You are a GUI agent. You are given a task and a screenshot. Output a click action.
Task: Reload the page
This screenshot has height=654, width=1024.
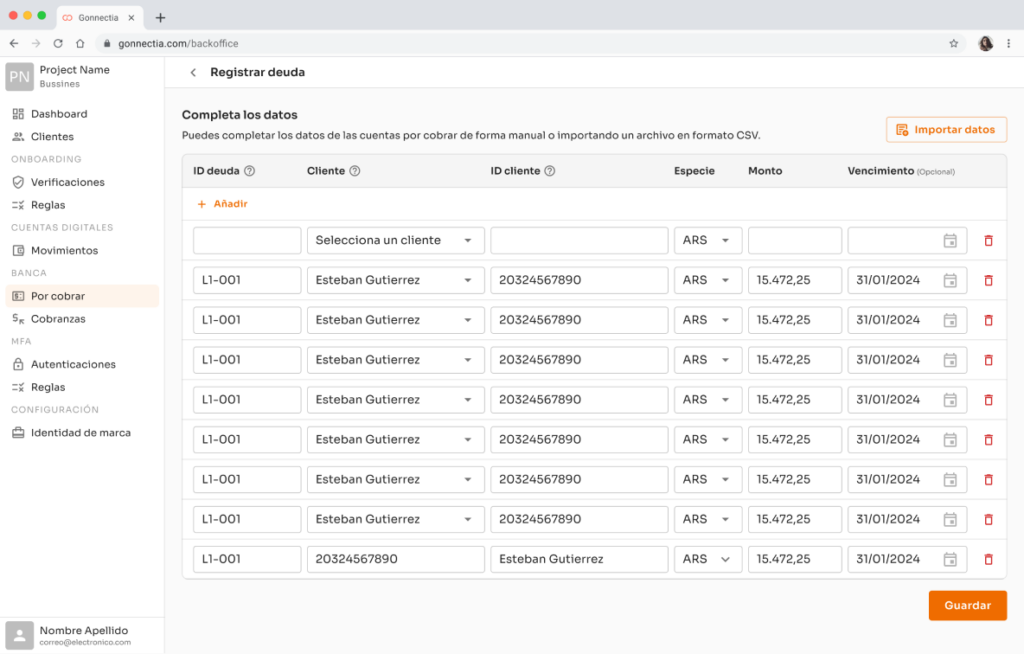[x=58, y=43]
